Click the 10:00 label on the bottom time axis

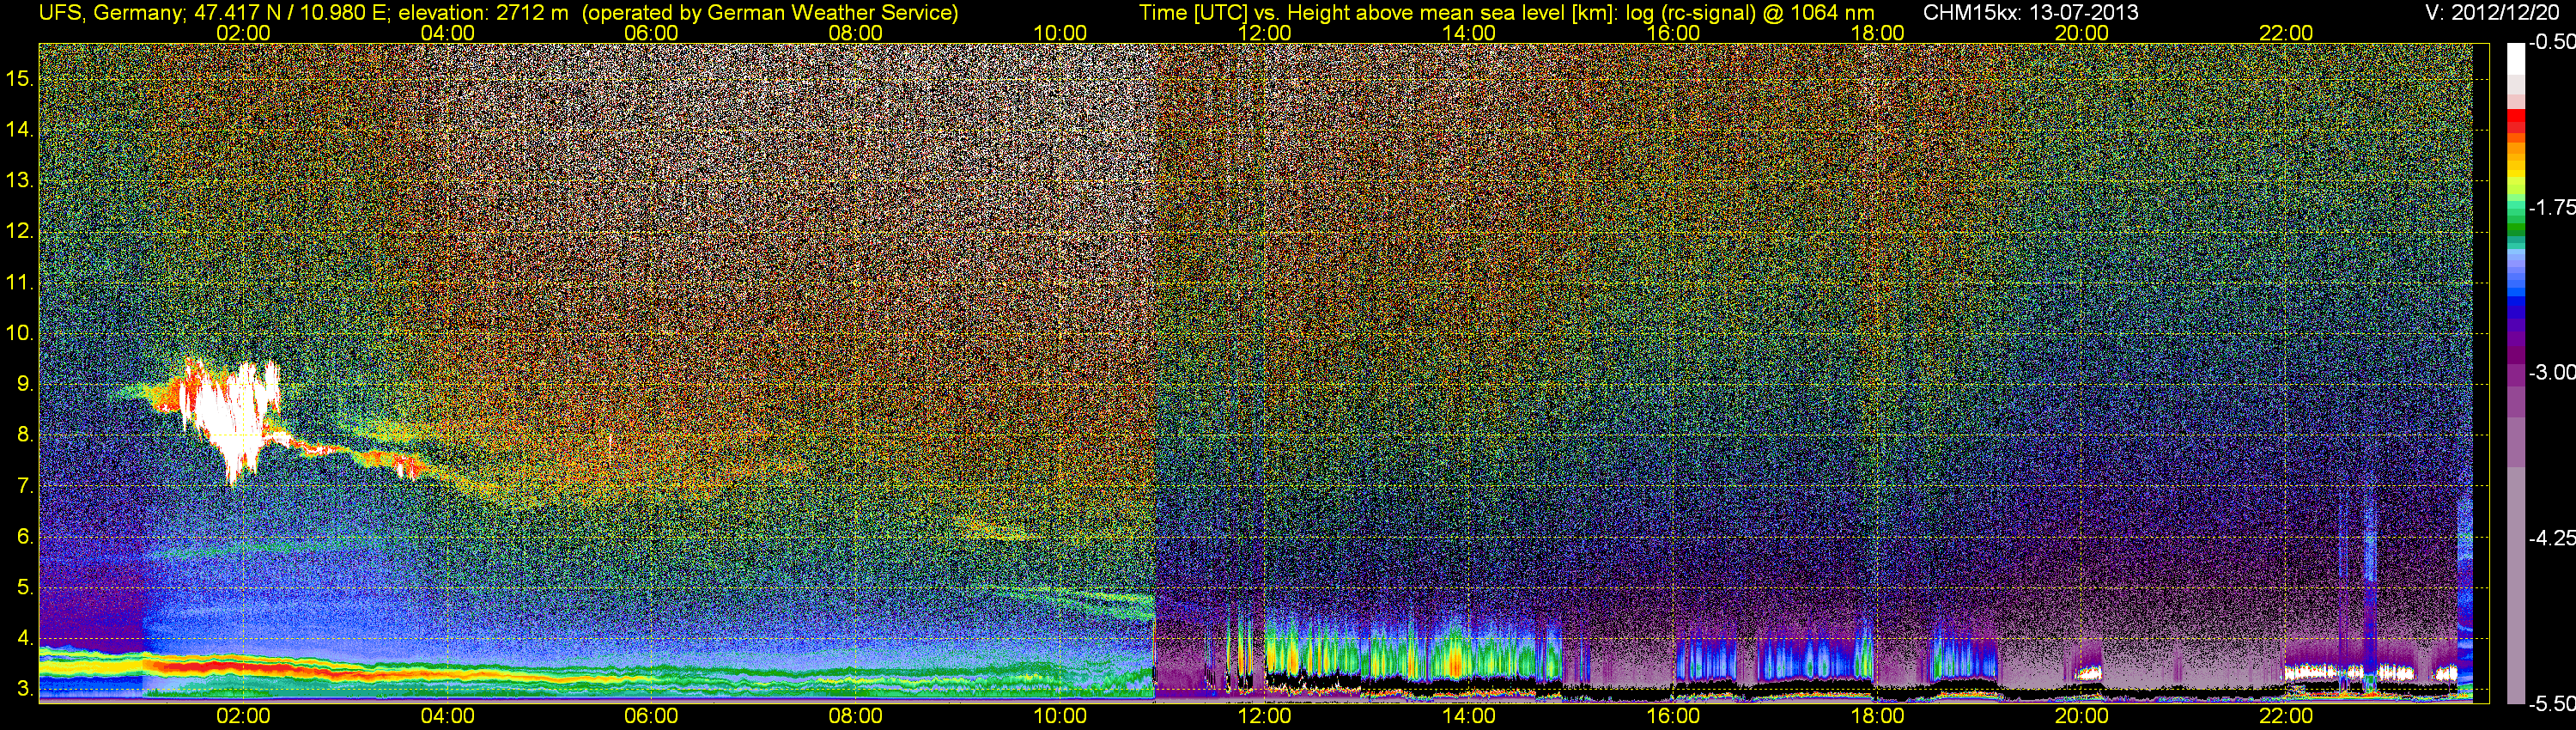(1060, 716)
